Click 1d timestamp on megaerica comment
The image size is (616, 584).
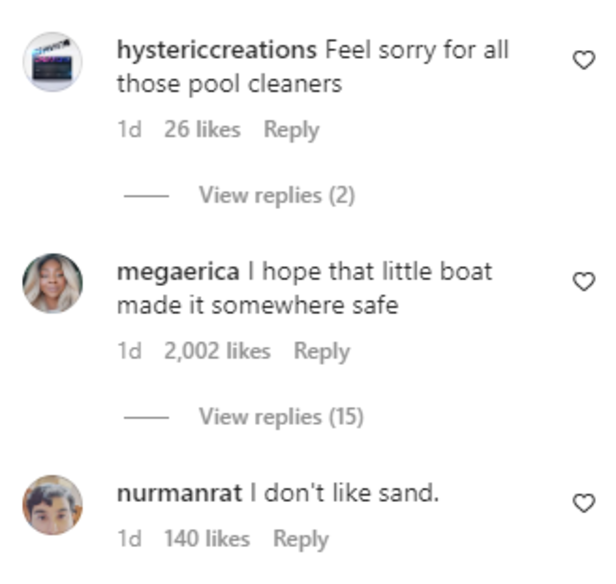[x=129, y=351]
